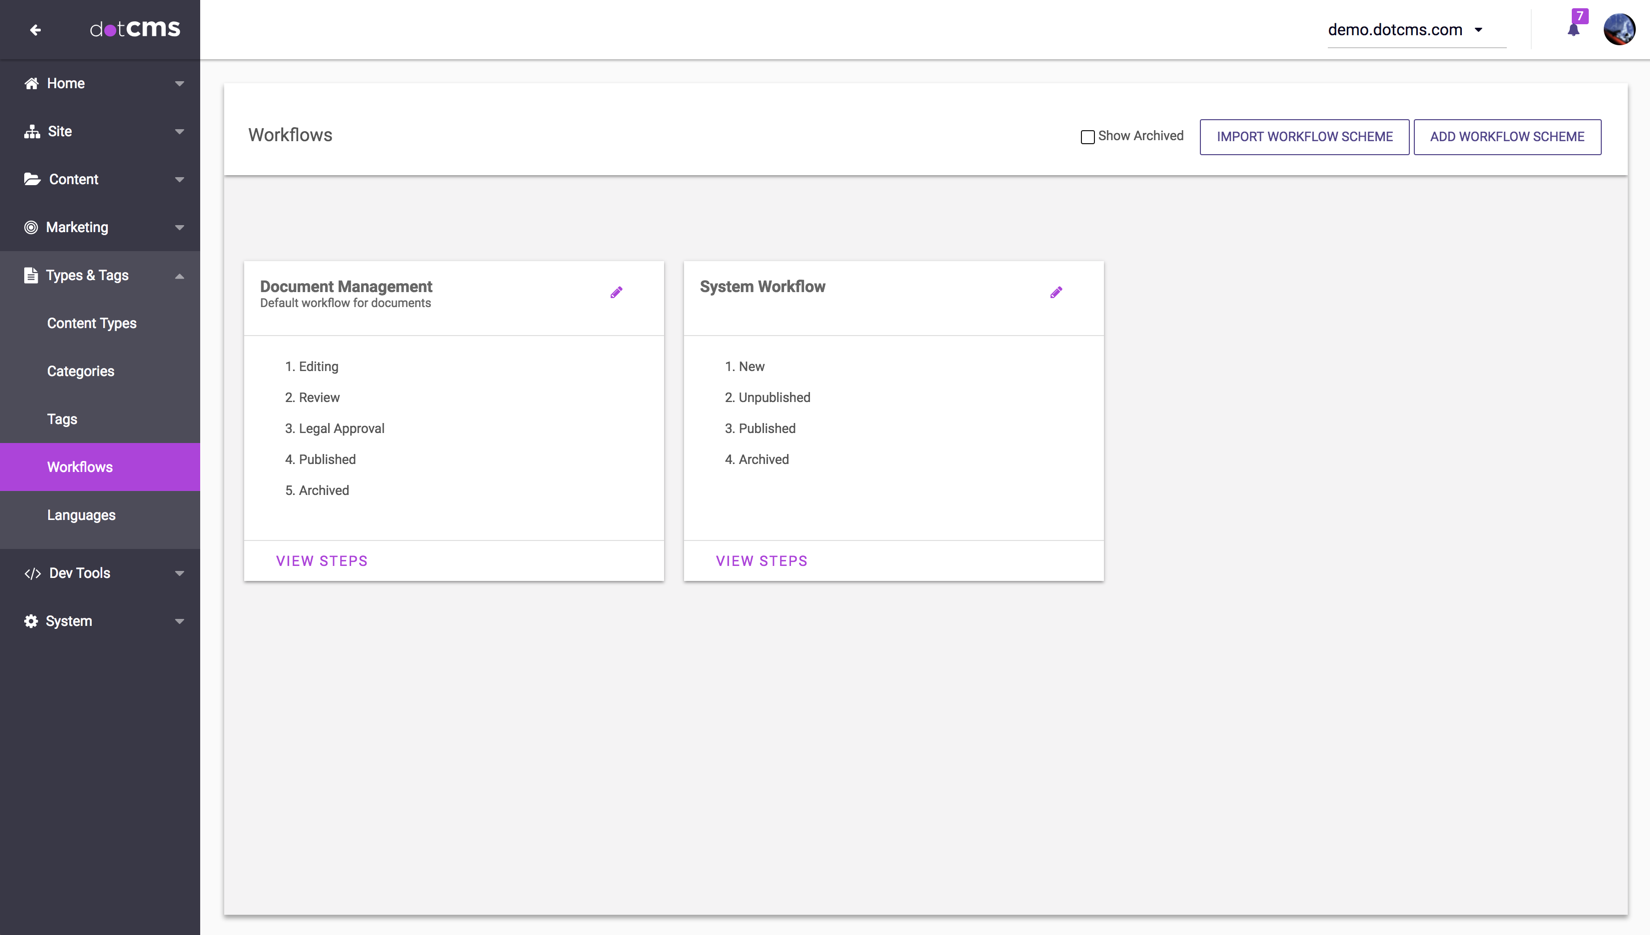The image size is (1650, 935).
Task: Click the Dev Tools code icon
Action: pyautogui.click(x=32, y=574)
